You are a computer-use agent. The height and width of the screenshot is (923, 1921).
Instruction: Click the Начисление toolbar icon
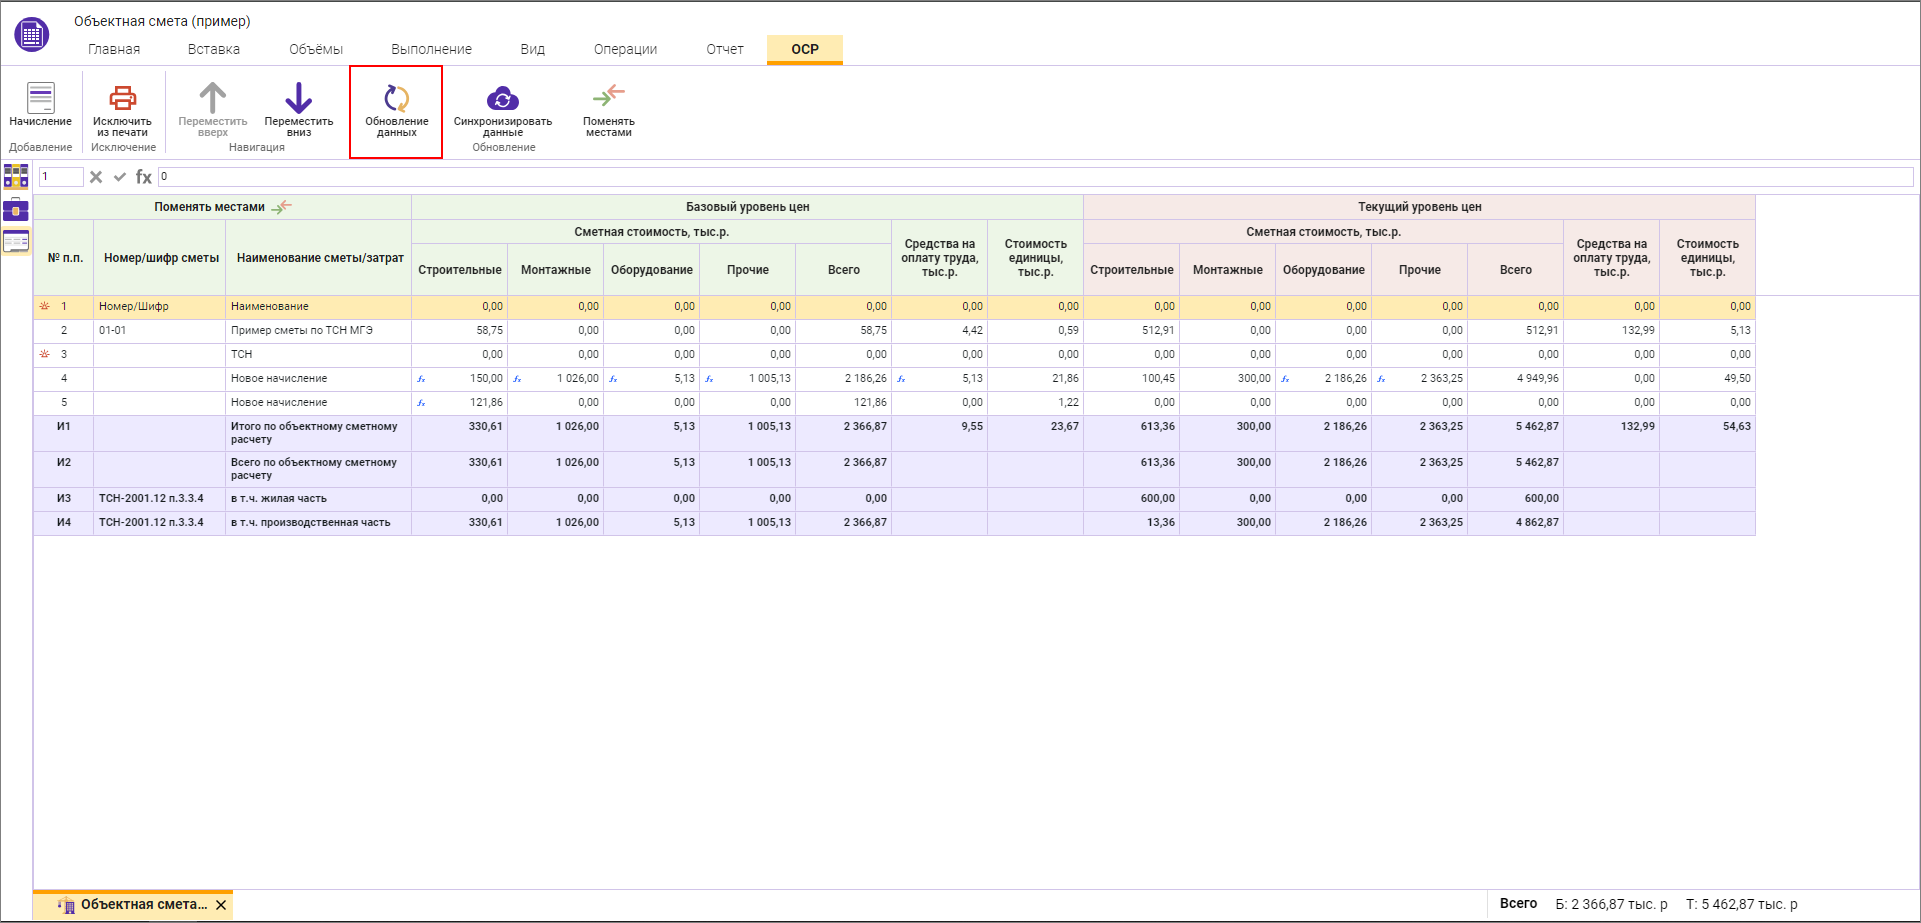point(40,98)
